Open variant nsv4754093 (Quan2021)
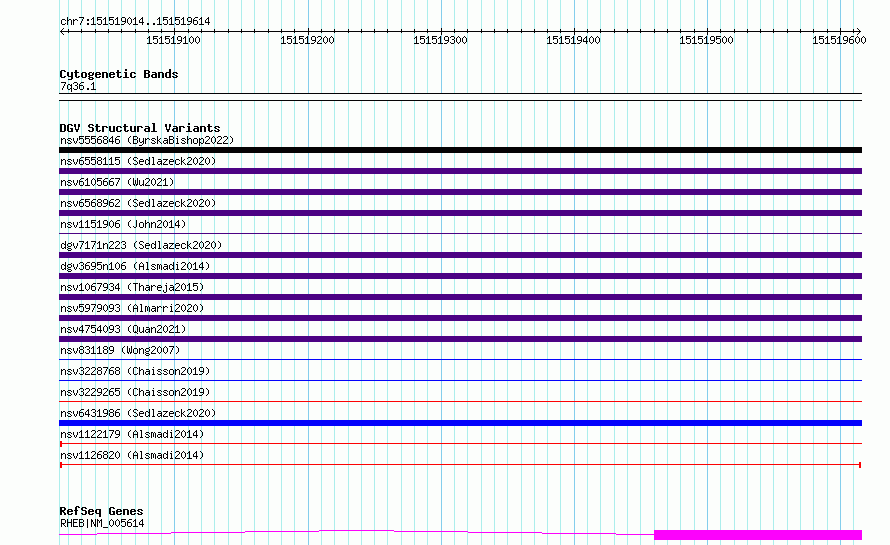 pos(123,329)
